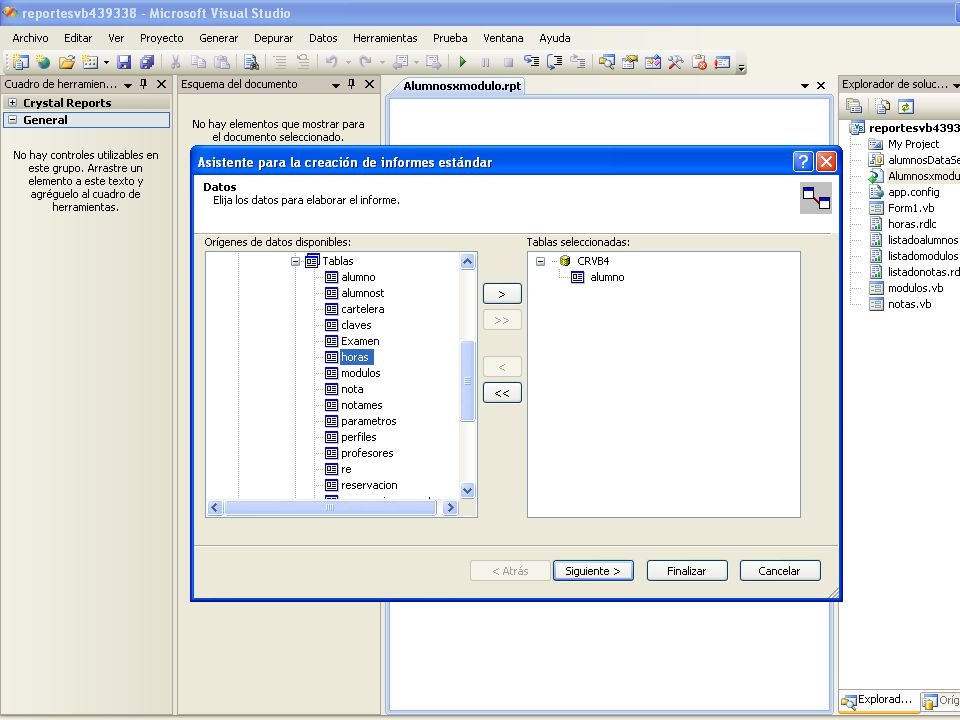Click the scroll right arrow of data sources list
Viewport: 960px width, 720px height.
click(451, 508)
